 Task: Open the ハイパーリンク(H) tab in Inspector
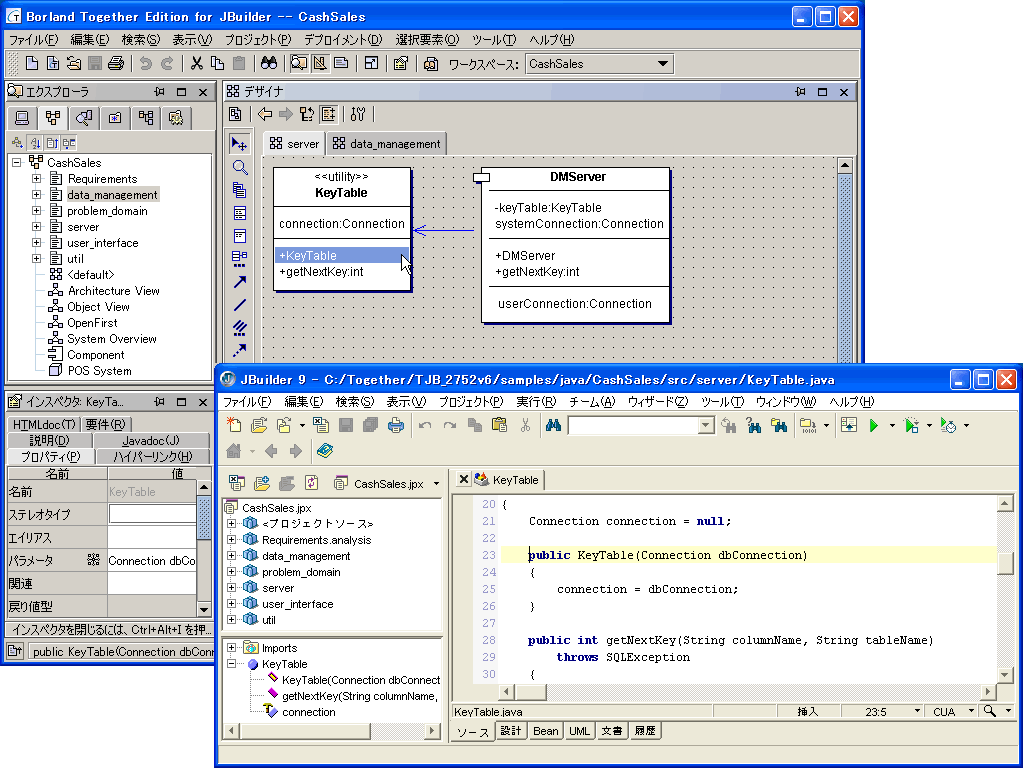click(153, 456)
